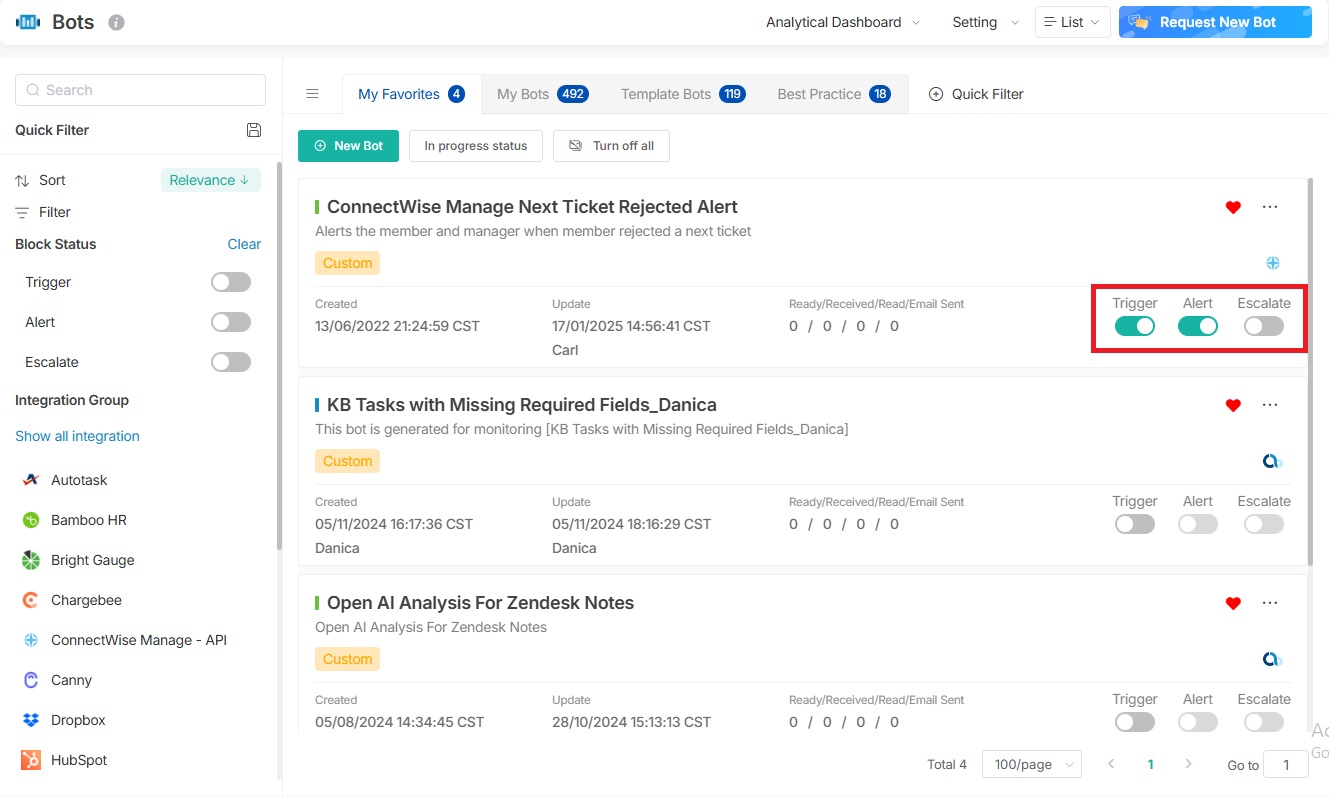The width and height of the screenshot is (1329, 797).
Task: Enable Trigger for KB Tasks with Missing Required Fields_Danica
Action: pos(1135,524)
